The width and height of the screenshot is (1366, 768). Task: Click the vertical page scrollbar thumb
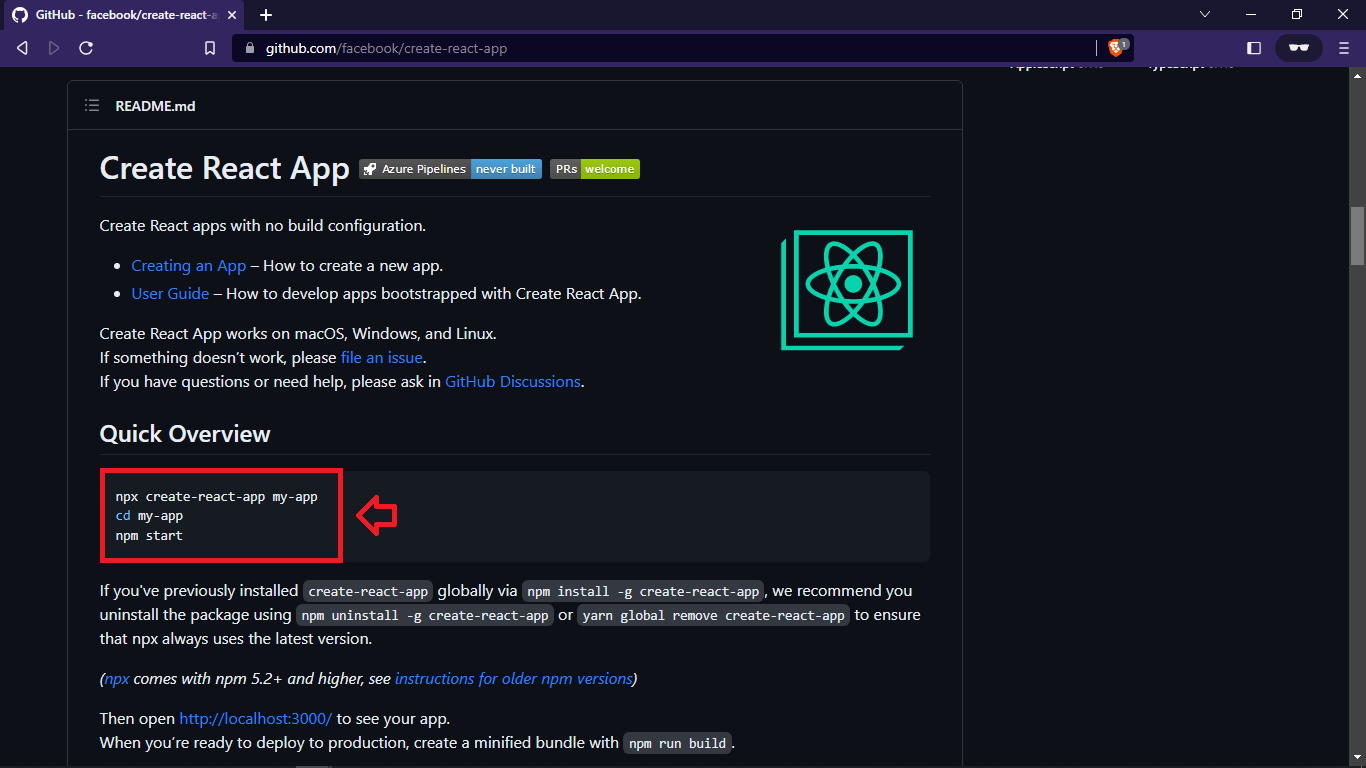pyautogui.click(x=1357, y=235)
